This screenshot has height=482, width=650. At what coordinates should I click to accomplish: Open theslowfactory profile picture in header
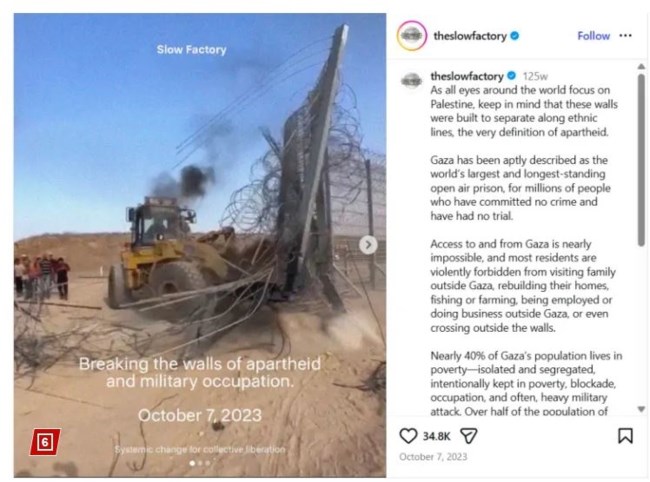[x=412, y=36]
